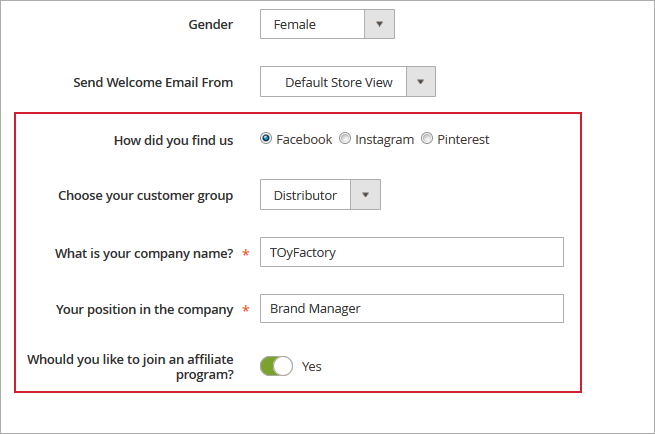Toggle the affiliate program switch
This screenshot has width=655, height=434.
[x=276, y=366]
